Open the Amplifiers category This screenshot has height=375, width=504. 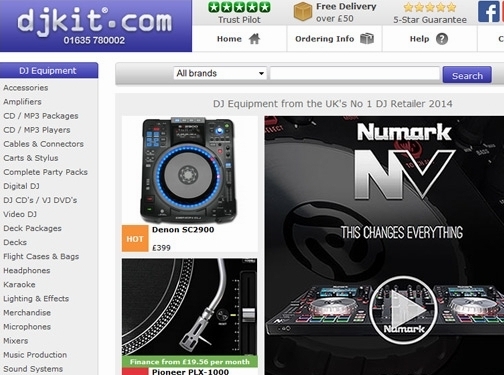pos(22,102)
